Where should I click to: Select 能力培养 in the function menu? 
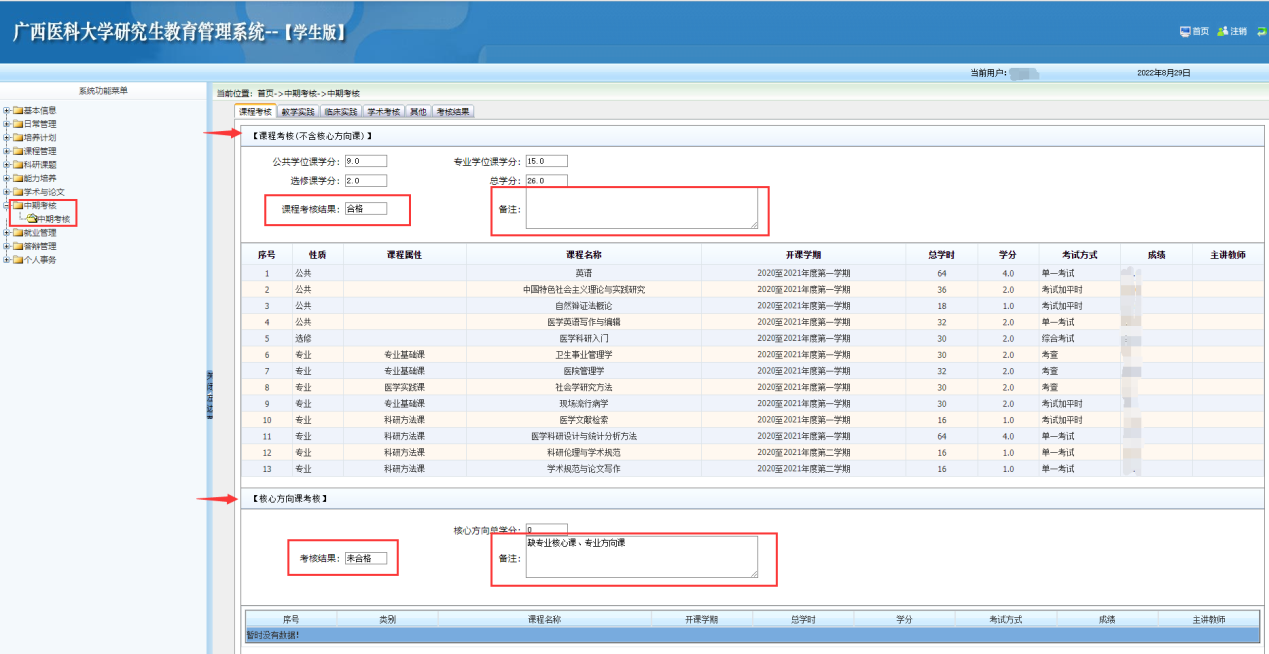[x=40, y=178]
